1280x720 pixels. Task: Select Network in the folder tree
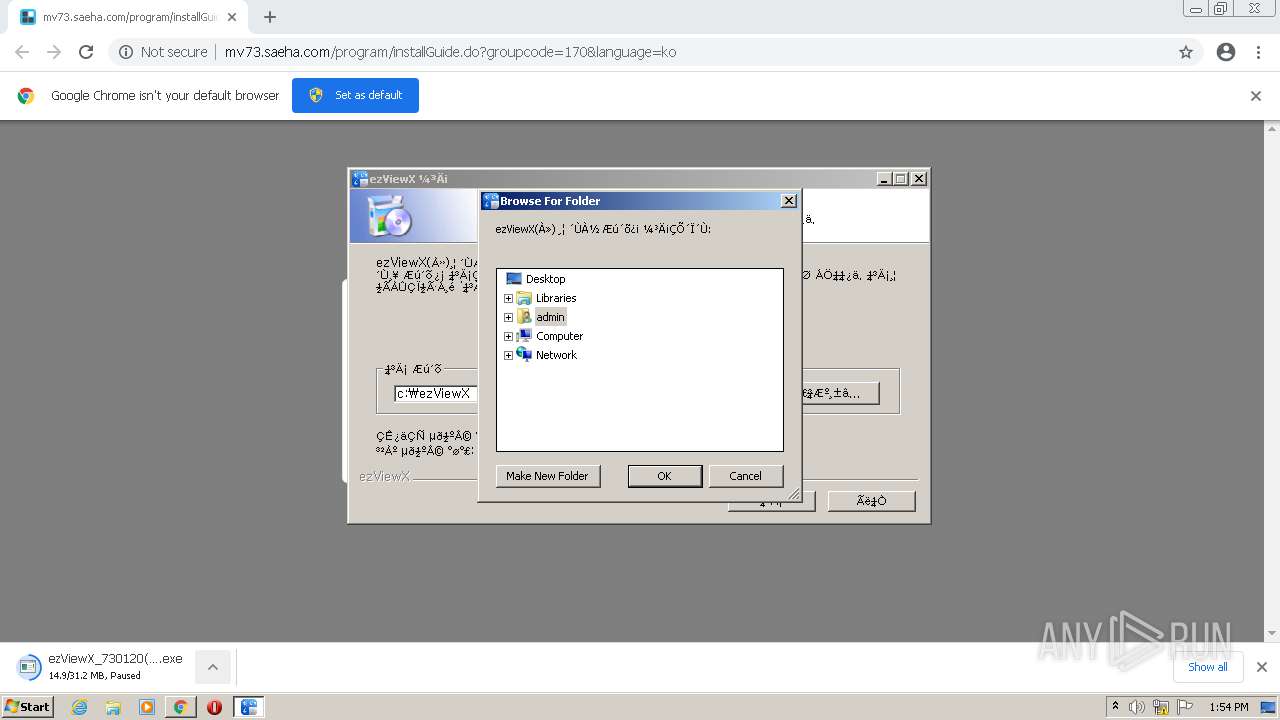556,355
